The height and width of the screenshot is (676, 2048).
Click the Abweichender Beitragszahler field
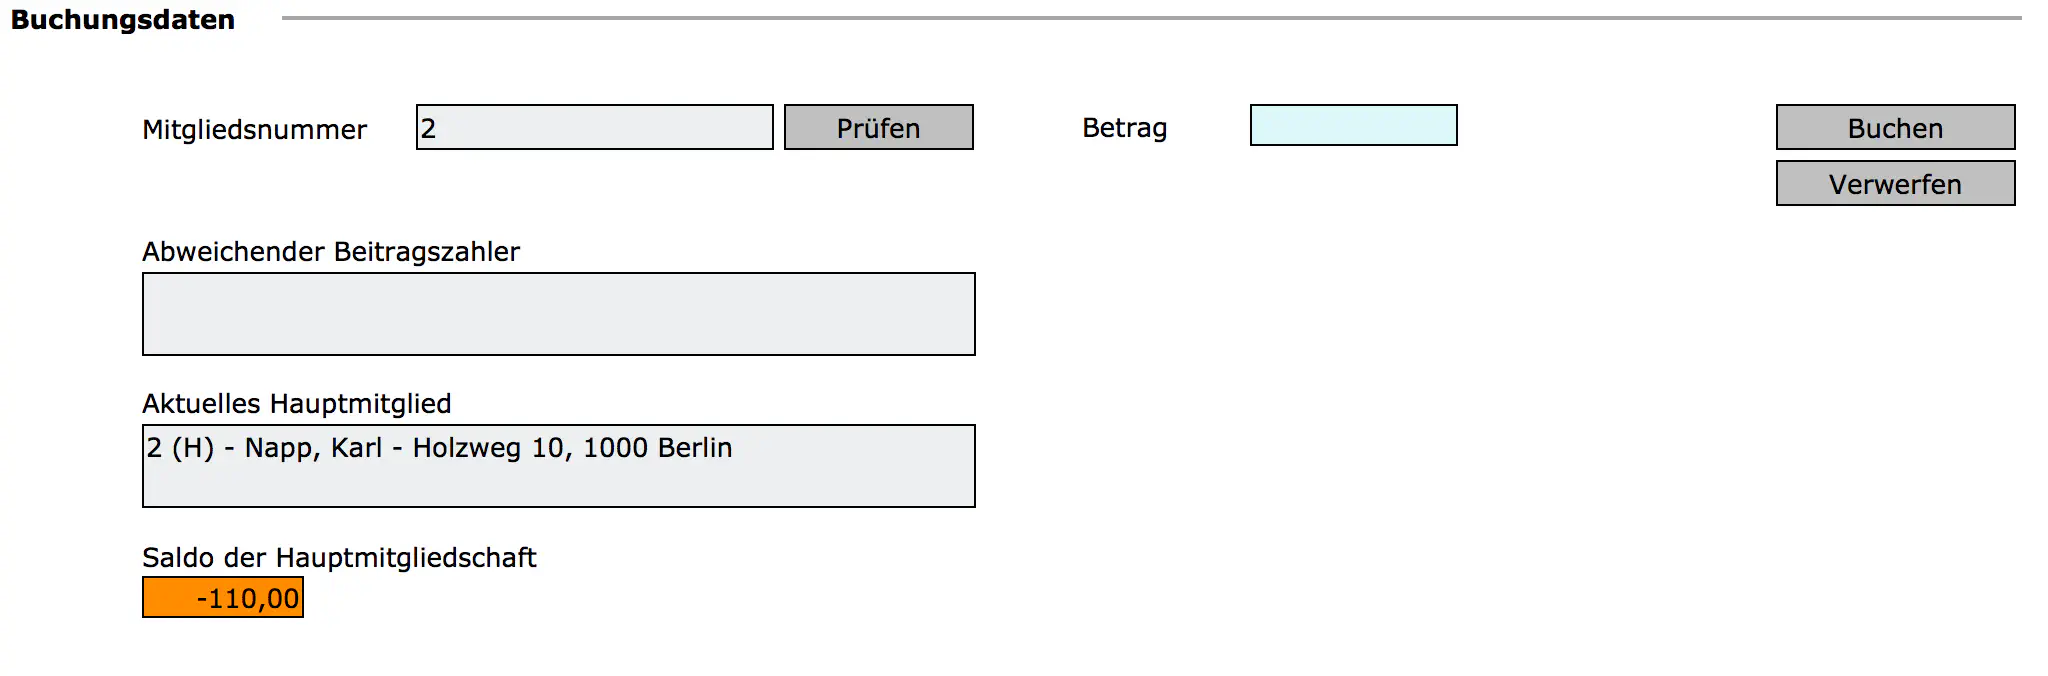(x=558, y=313)
